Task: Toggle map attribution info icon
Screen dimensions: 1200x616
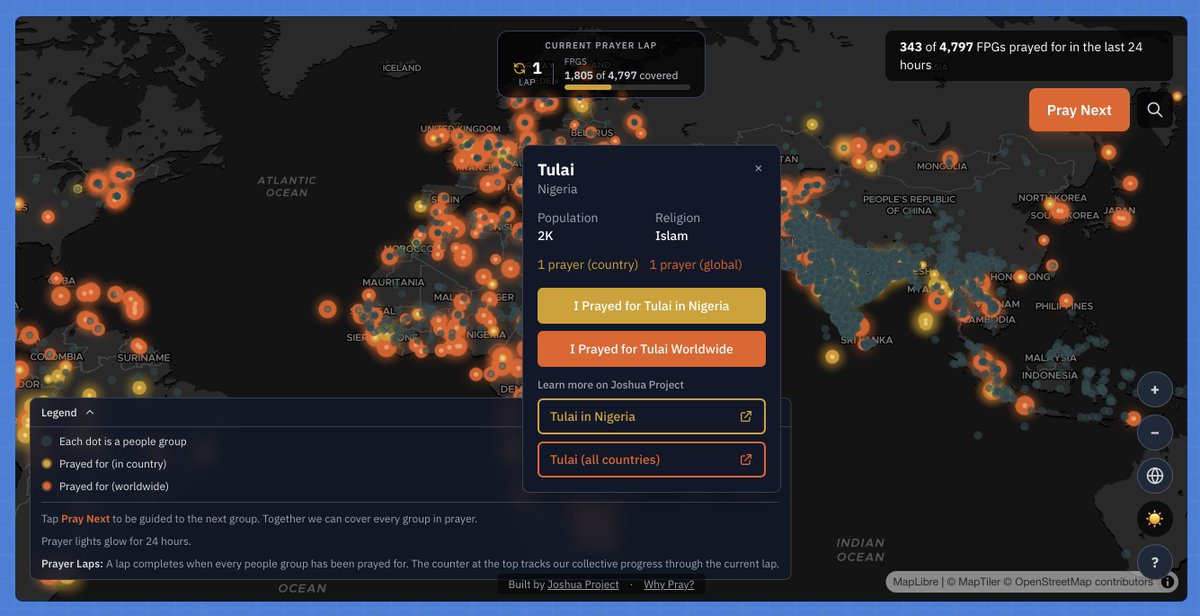Action: tap(1168, 582)
